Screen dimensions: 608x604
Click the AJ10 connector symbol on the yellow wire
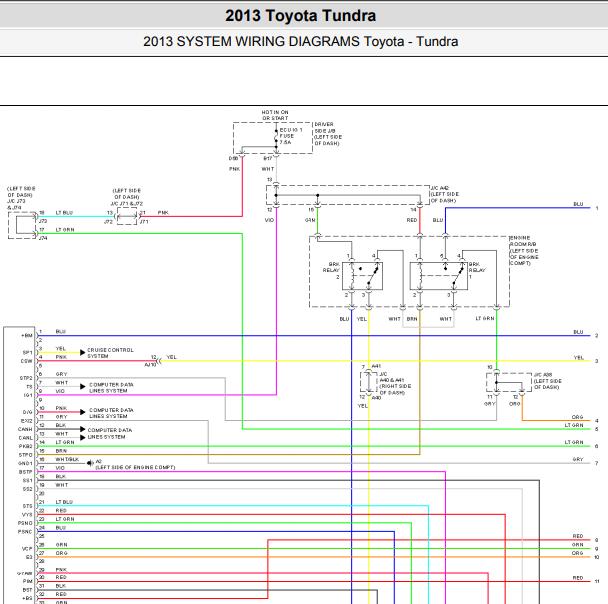[159, 361]
